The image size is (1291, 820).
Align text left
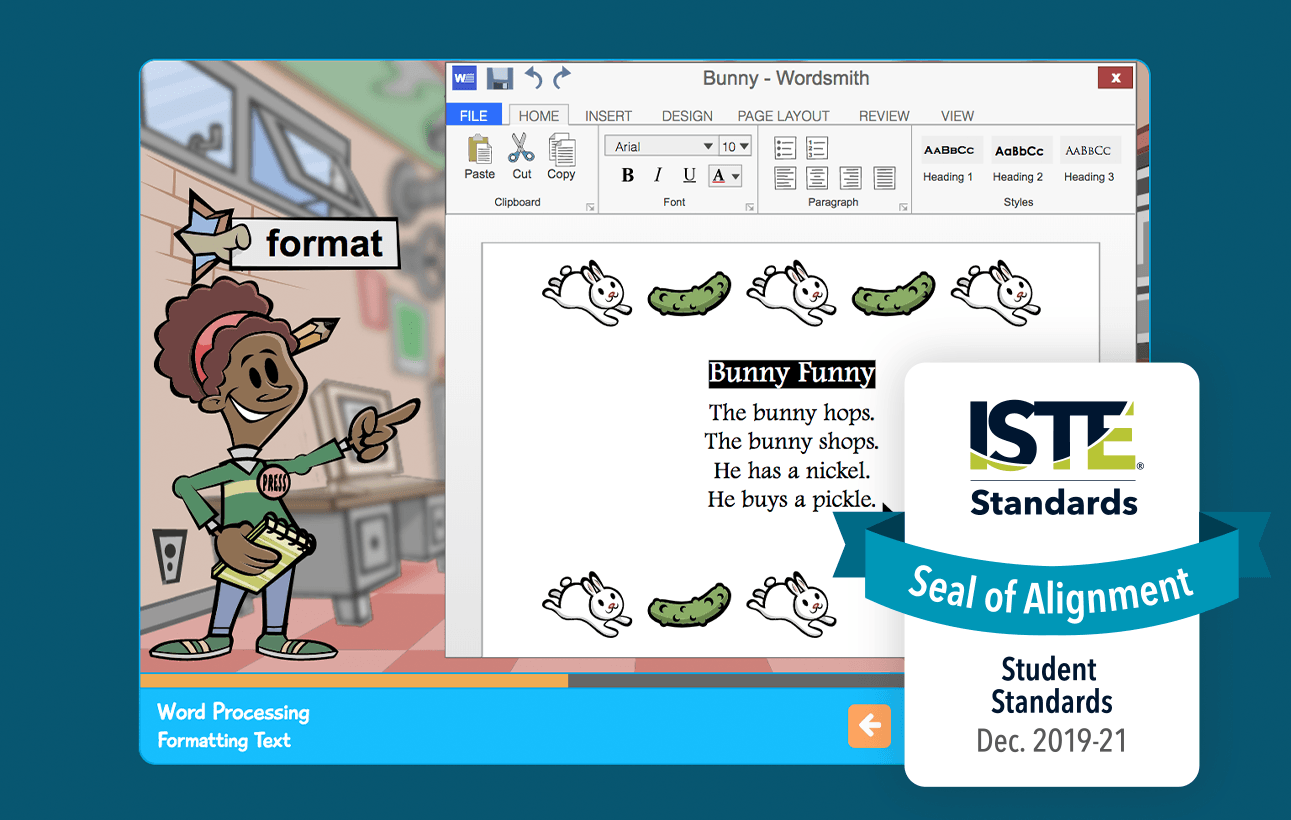pyautogui.click(x=785, y=178)
